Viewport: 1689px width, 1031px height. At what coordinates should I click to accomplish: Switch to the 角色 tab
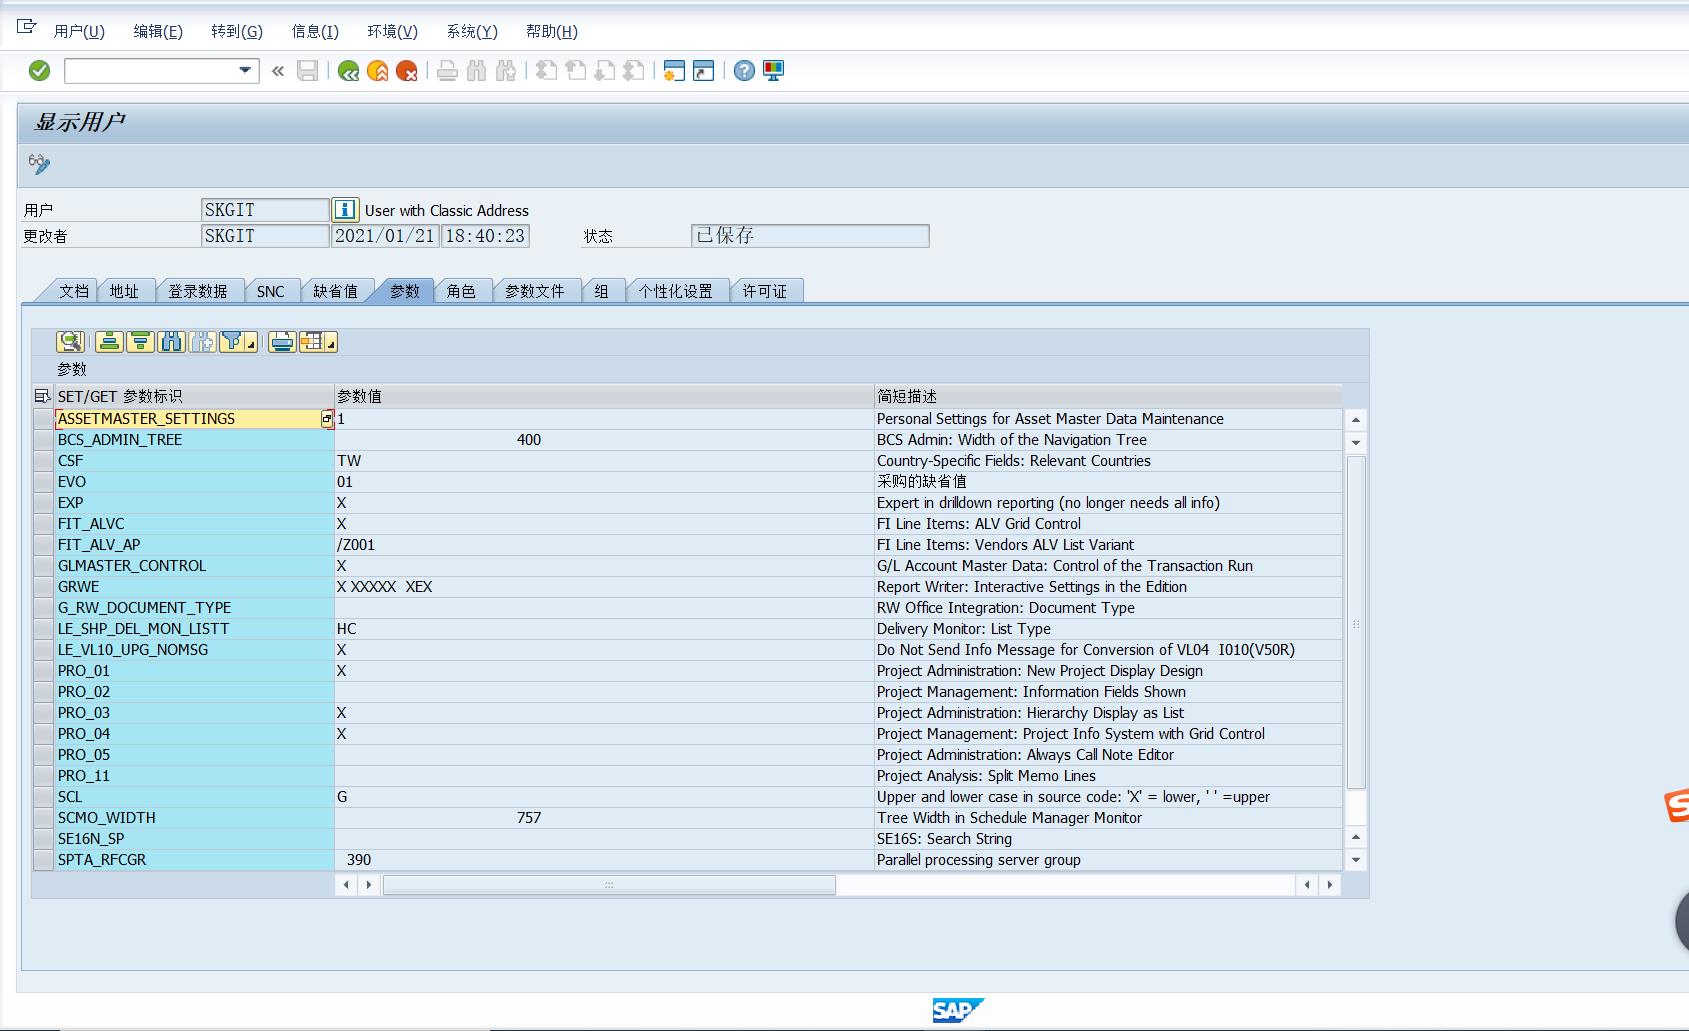click(x=461, y=291)
